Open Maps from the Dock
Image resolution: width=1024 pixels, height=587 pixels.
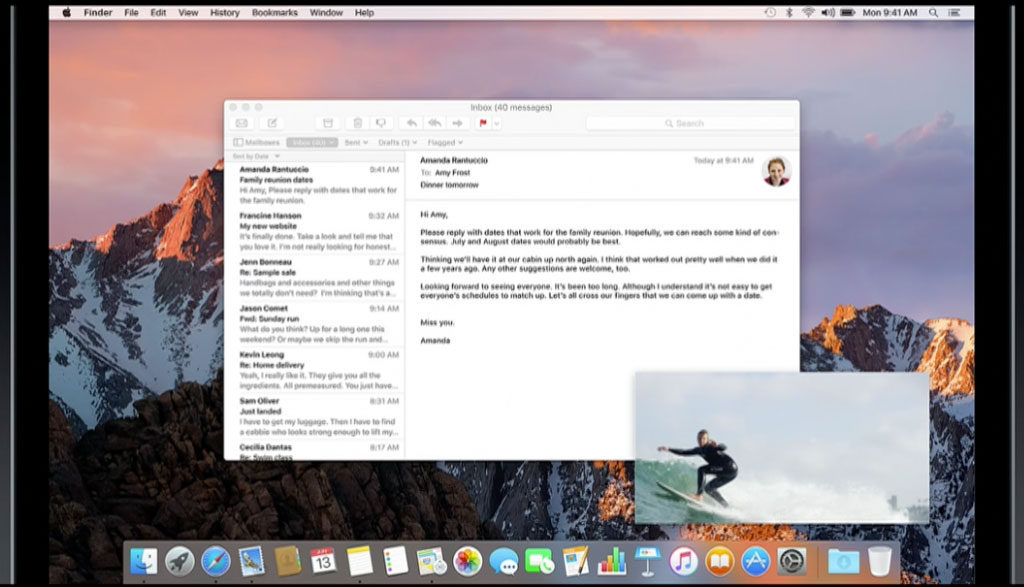(x=431, y=561)
